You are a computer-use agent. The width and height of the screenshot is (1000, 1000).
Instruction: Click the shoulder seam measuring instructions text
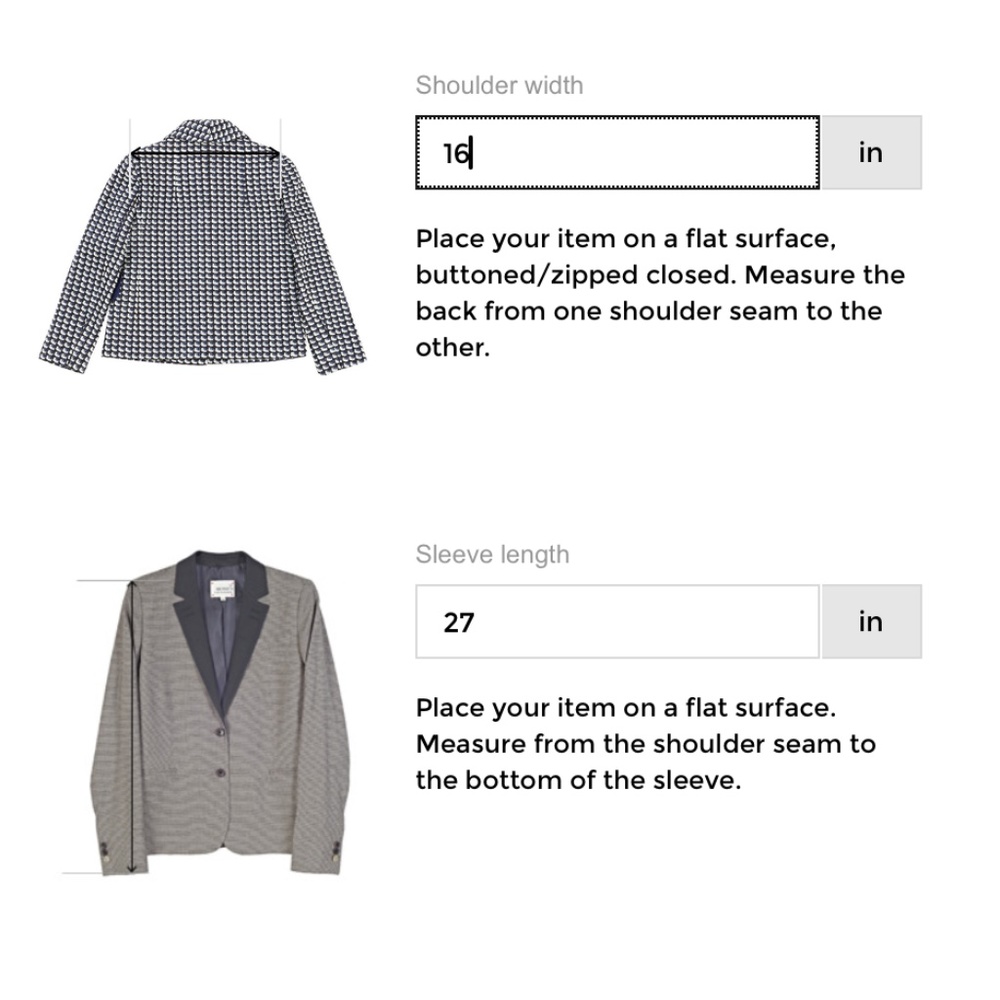(x=660, y=293)
